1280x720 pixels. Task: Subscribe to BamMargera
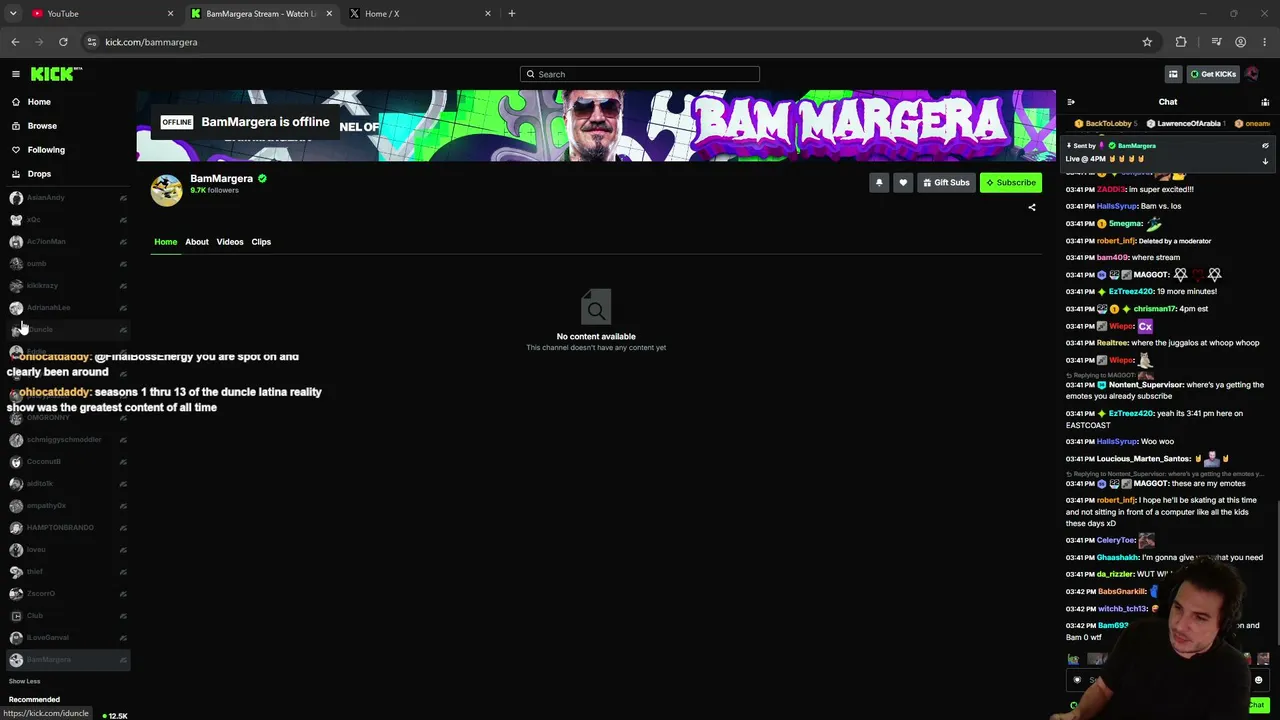pyautogui.click(x=1011, y=182)
